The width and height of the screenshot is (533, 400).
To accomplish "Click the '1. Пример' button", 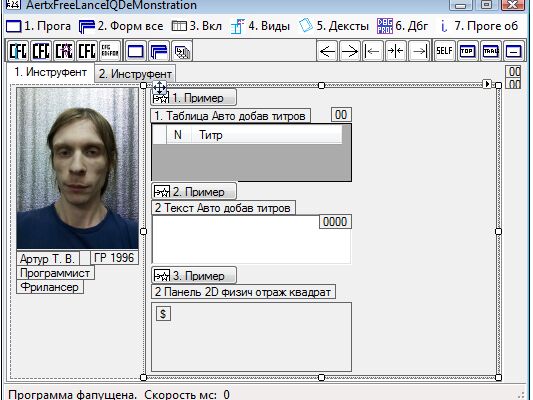I will 193,98.
